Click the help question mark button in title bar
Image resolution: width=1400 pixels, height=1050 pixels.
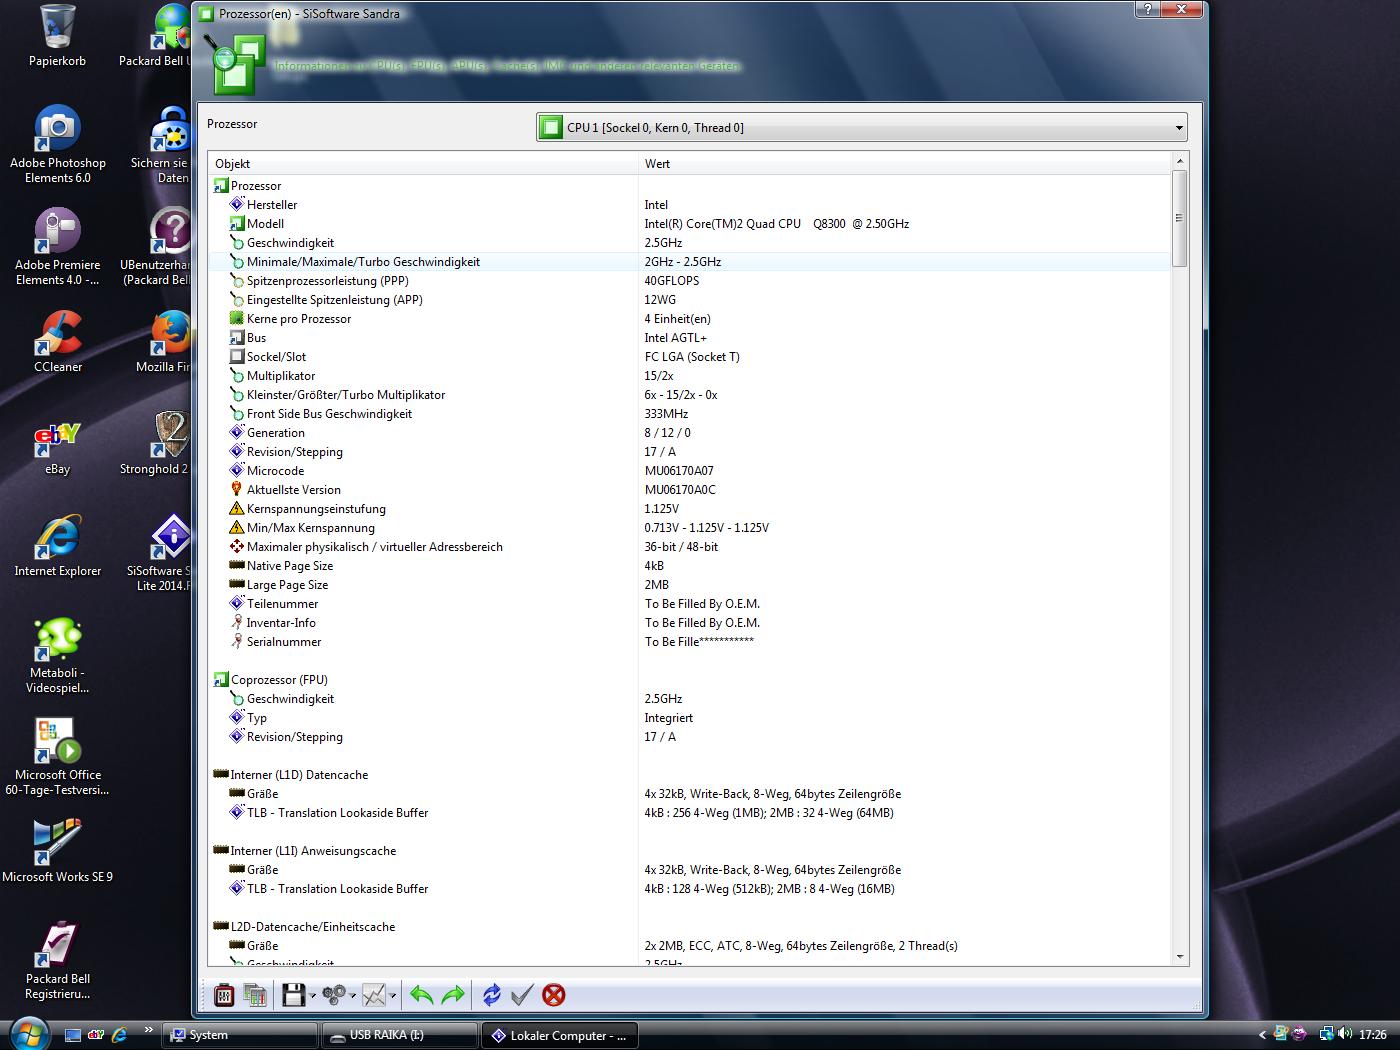(1146, 9)
